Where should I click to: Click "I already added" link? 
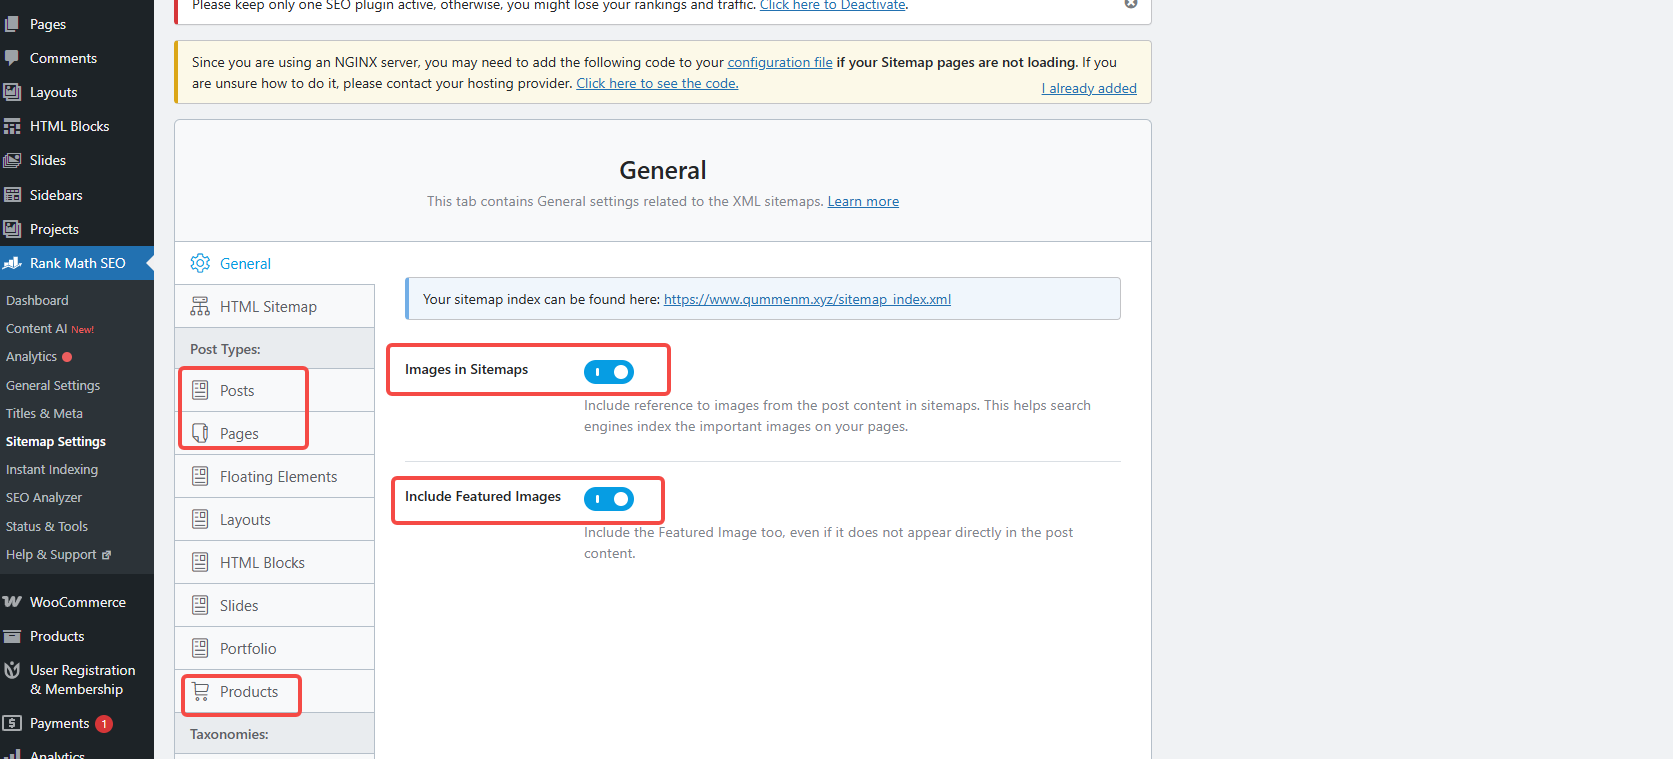pos(1089,88)
